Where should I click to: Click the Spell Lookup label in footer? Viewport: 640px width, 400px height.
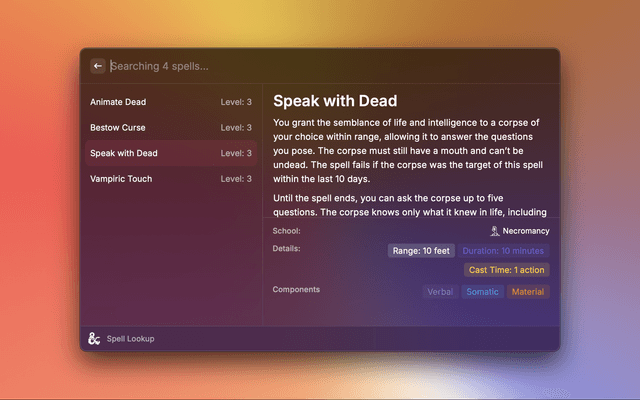[x=131, y=339]
